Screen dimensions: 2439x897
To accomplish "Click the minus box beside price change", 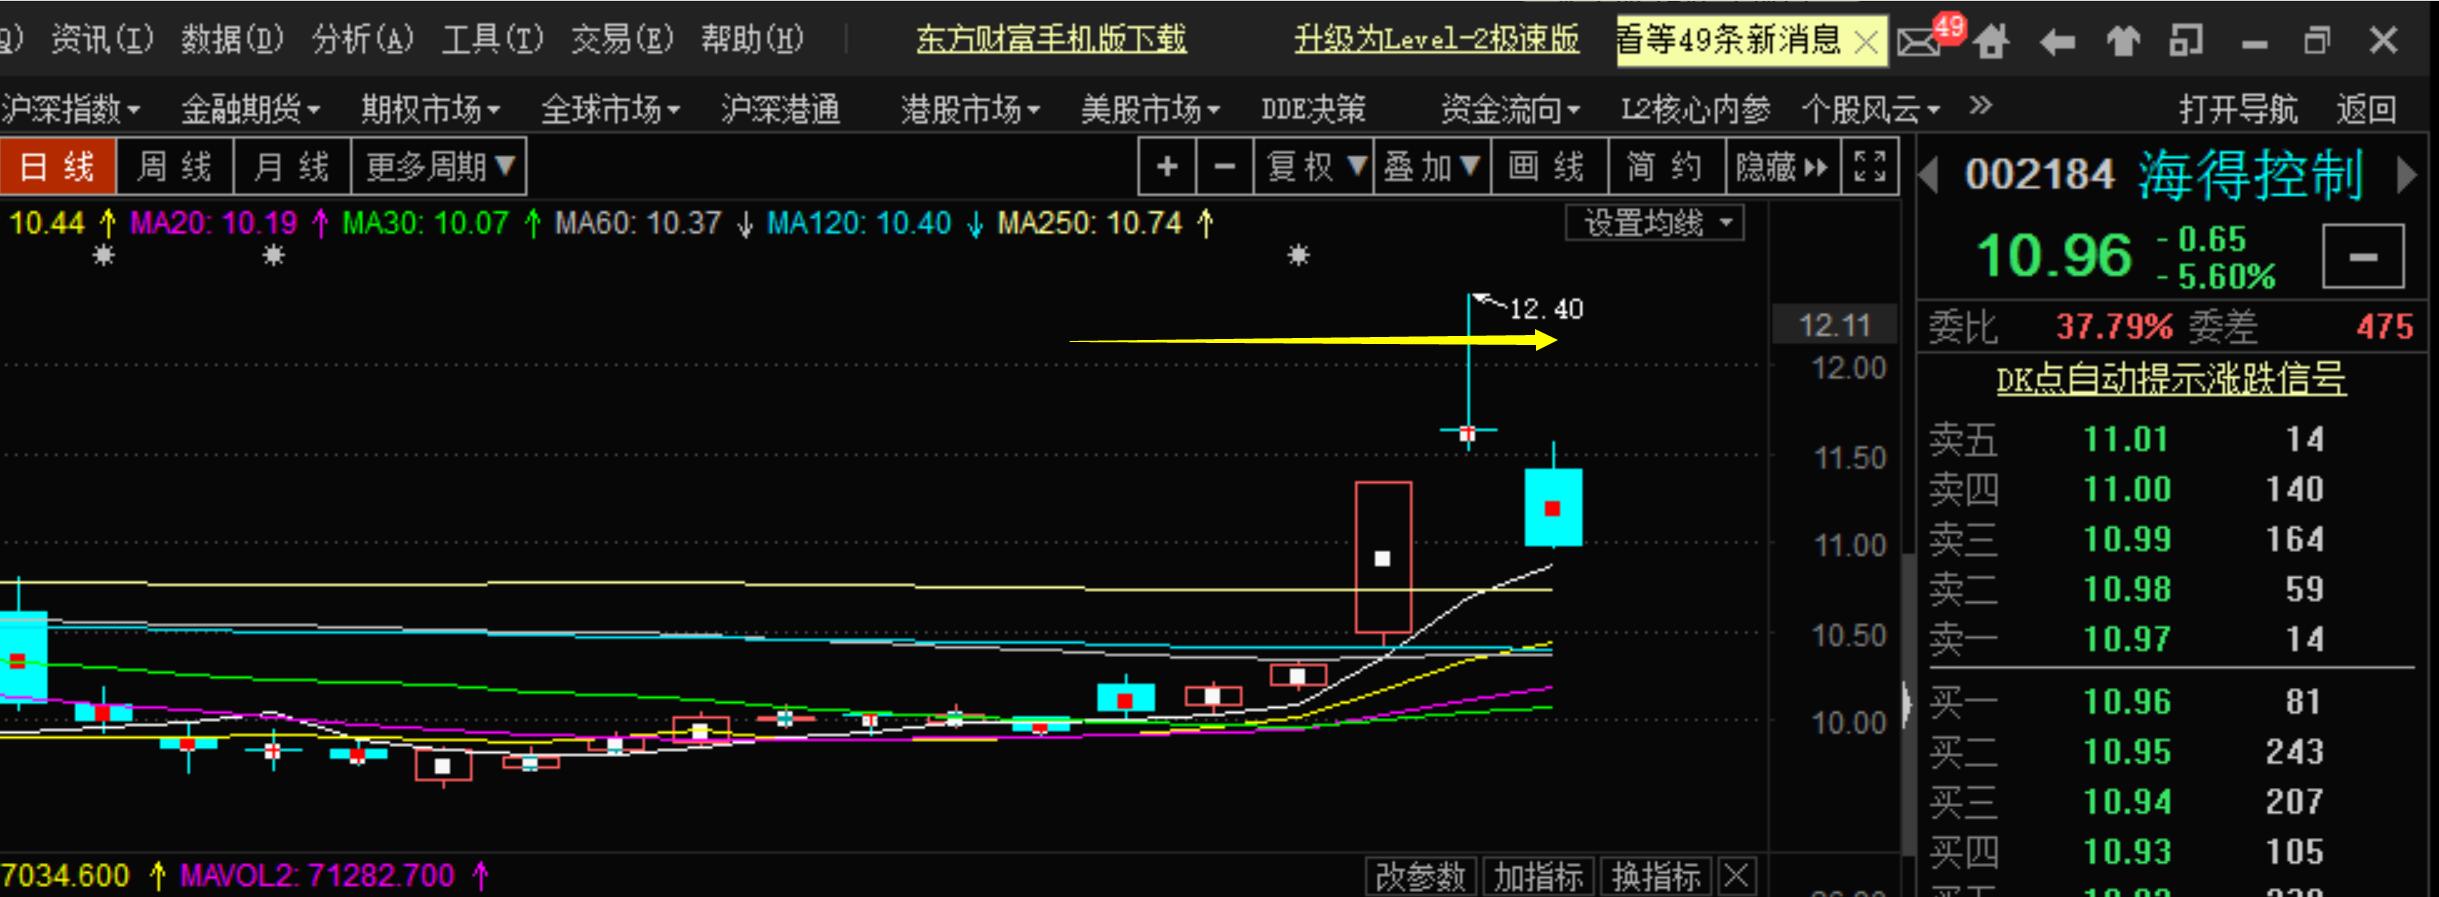I will (2363, 257).
